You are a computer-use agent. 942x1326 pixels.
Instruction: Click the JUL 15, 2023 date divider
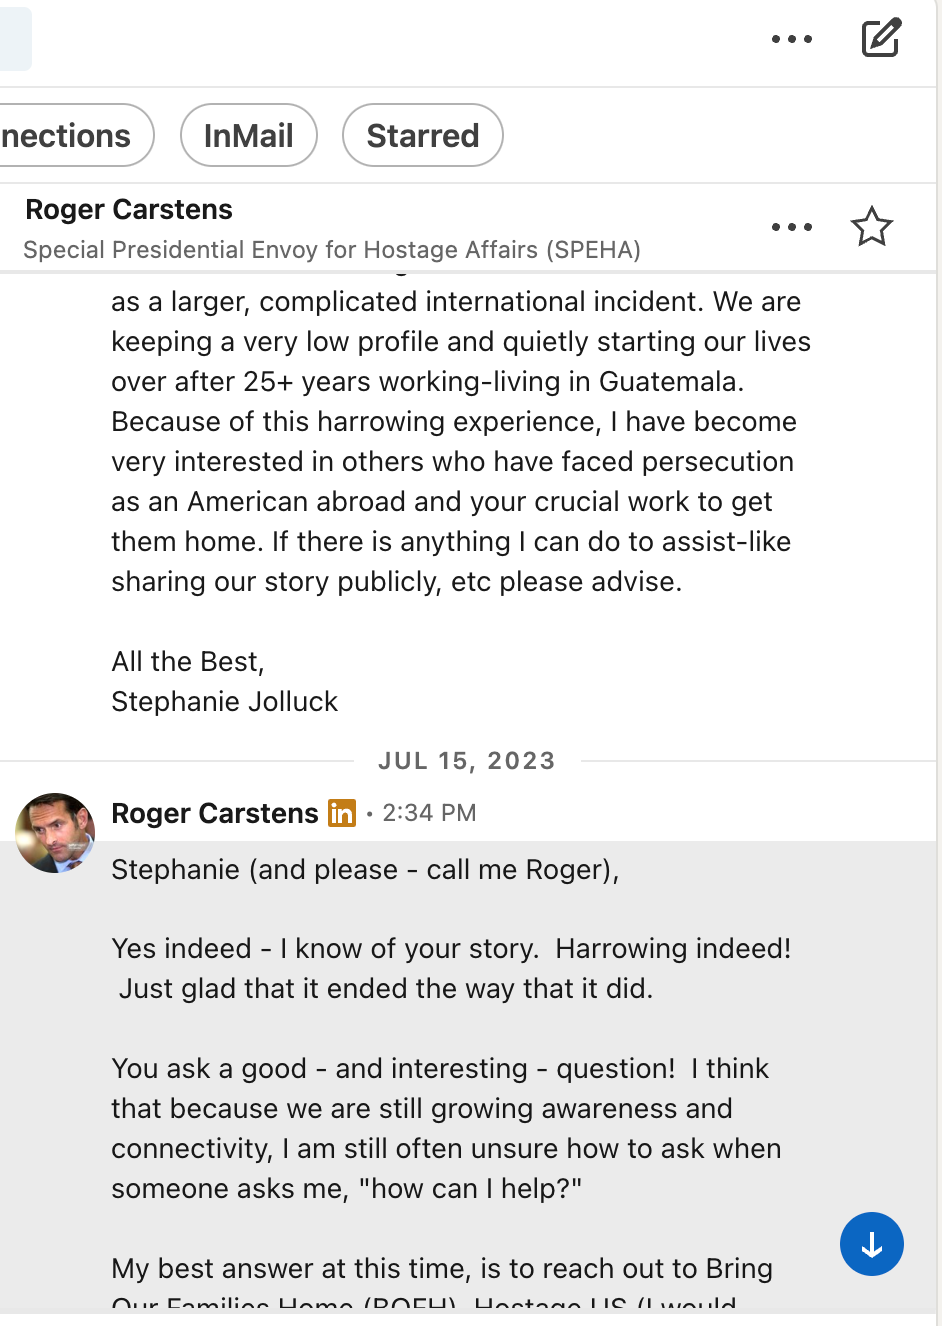point(466,761)
